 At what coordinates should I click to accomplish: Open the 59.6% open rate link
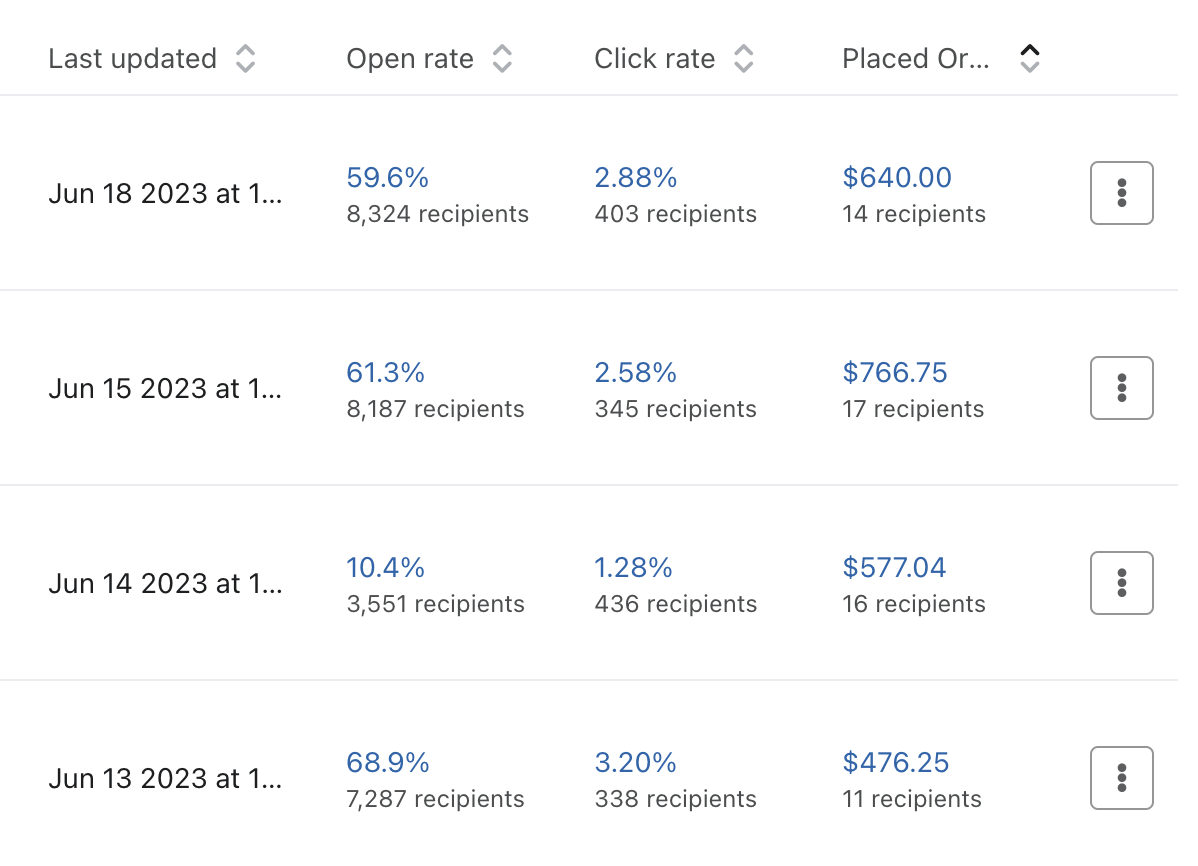387,178
